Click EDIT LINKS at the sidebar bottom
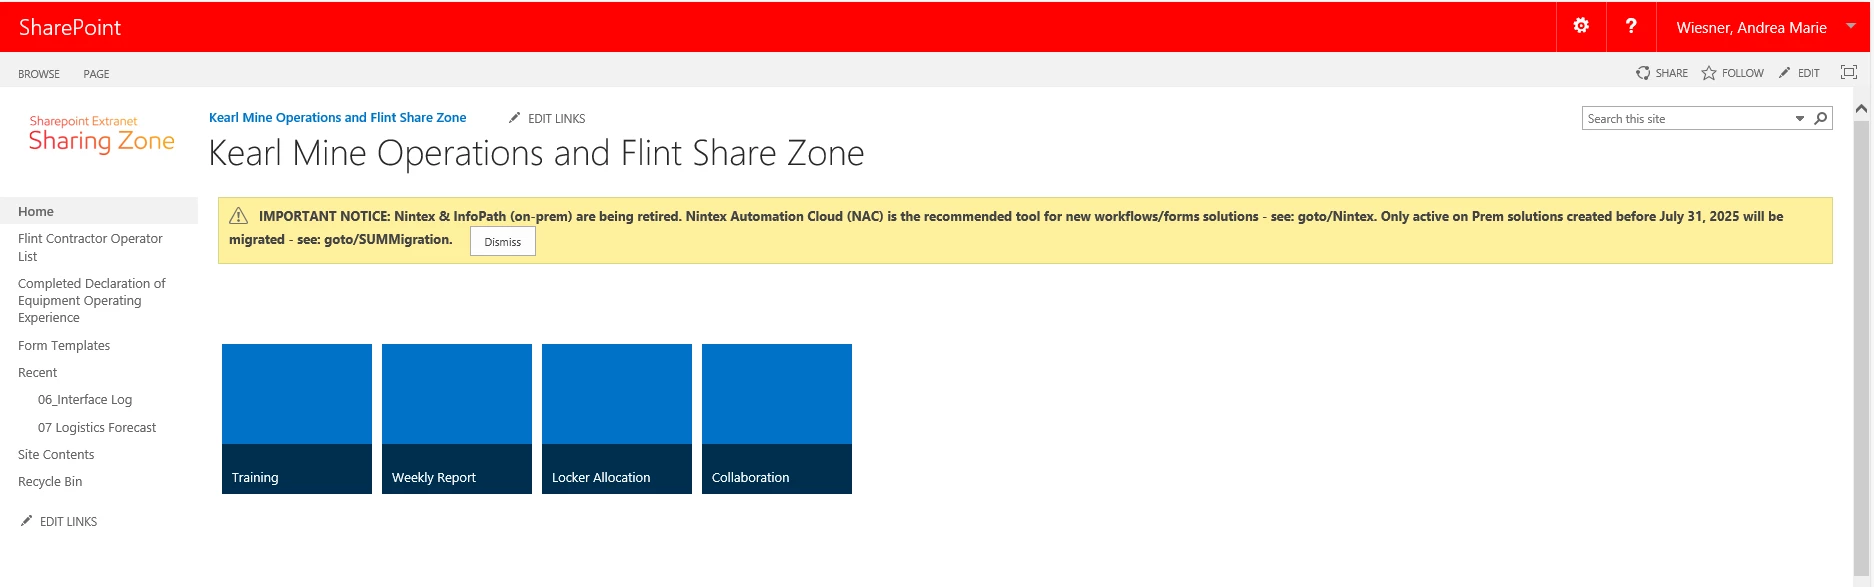This screenshot has width=1874, height=587. (59, 521)
